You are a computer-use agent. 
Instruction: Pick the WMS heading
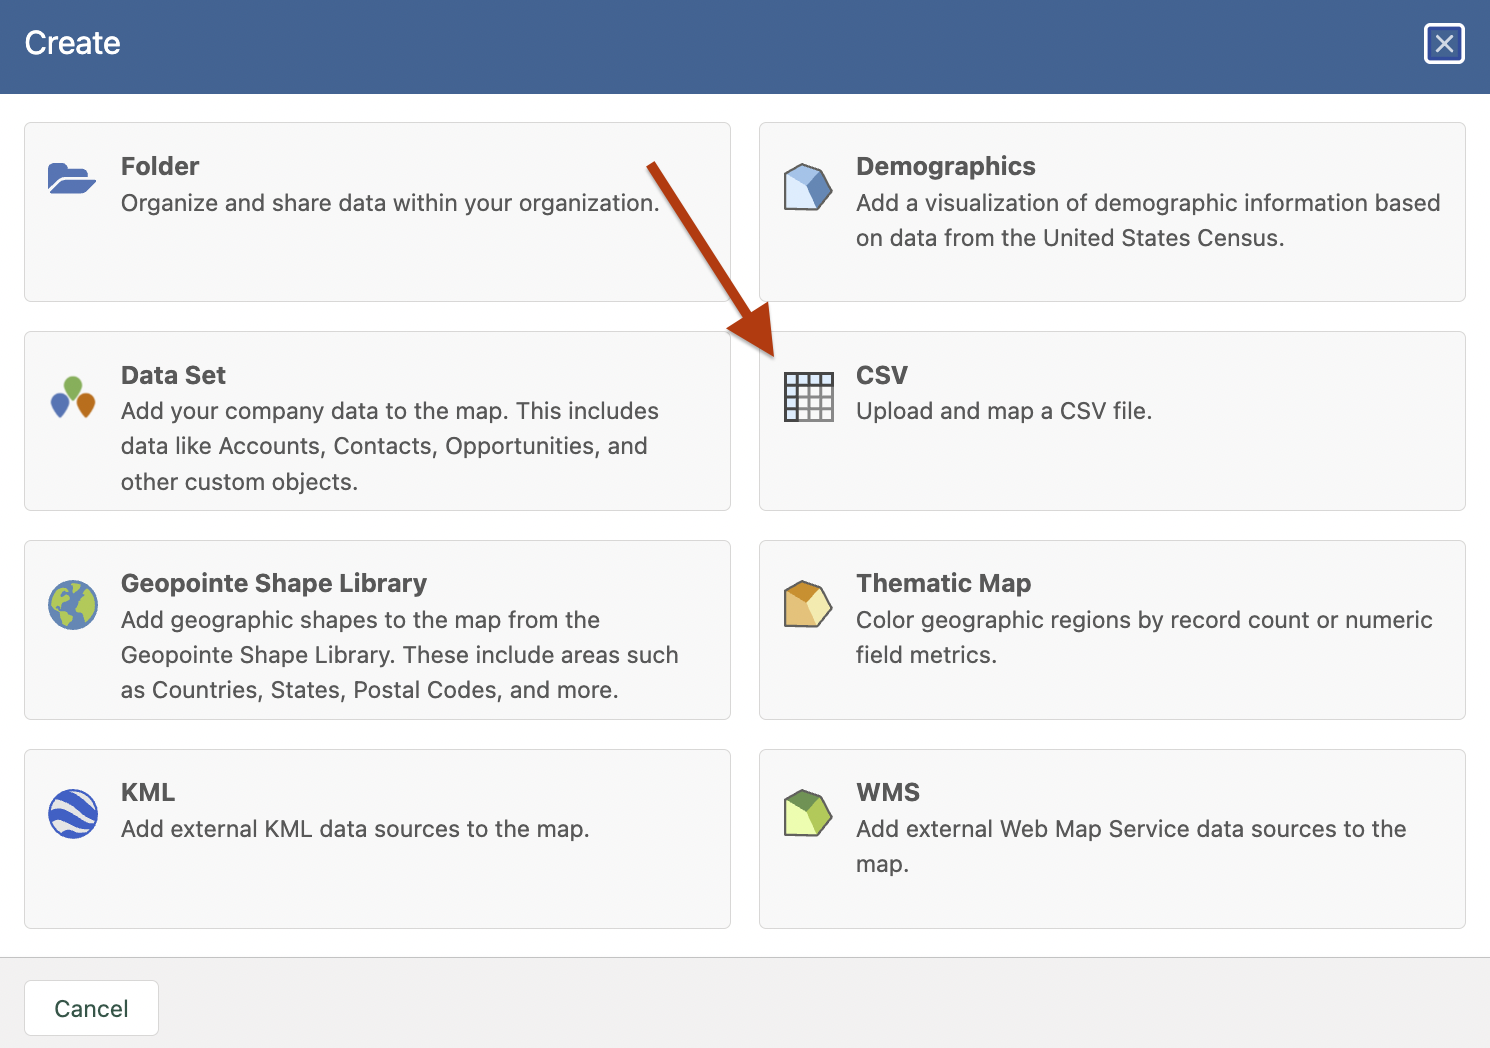coord(888,792)
